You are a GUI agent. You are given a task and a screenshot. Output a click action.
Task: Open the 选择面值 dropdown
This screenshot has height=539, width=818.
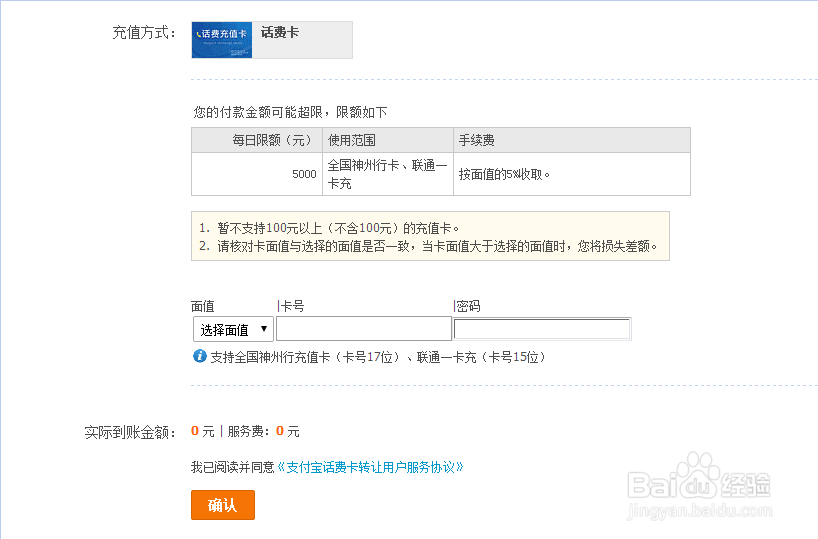tap(233, 329)
